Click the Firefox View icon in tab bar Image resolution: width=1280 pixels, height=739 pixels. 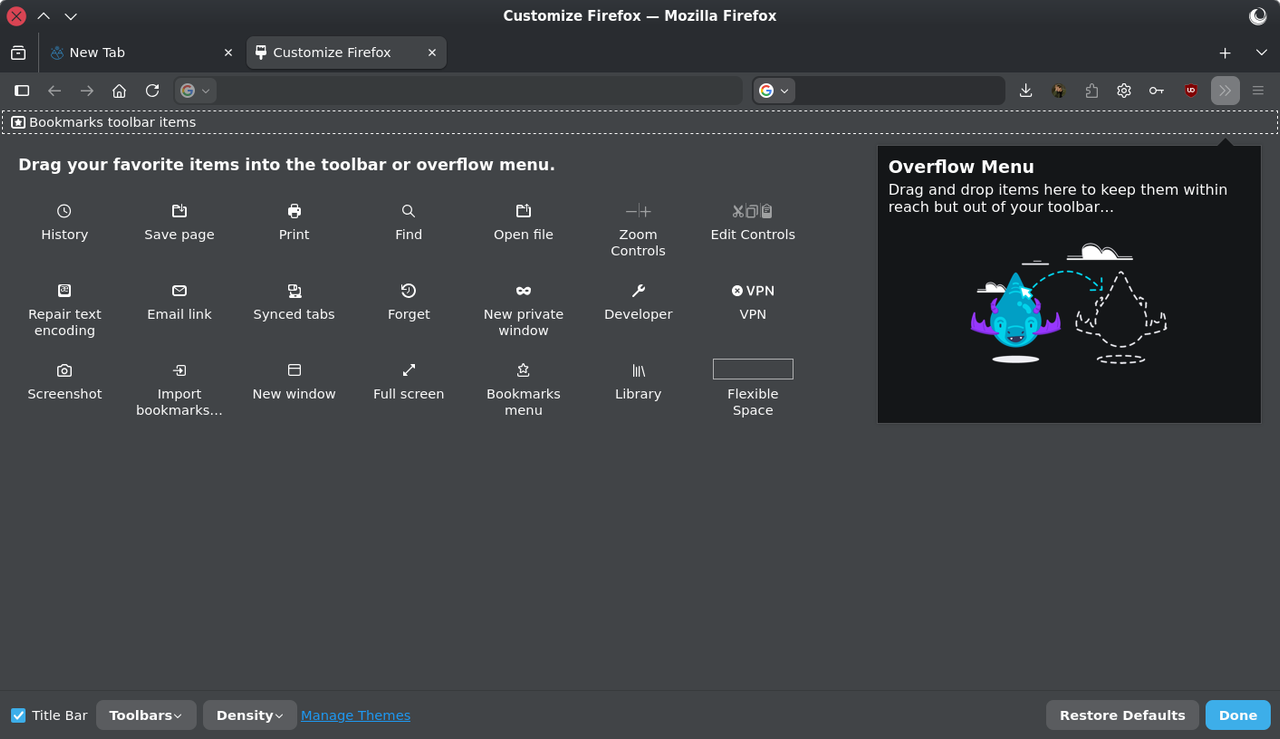coord(18,53)
